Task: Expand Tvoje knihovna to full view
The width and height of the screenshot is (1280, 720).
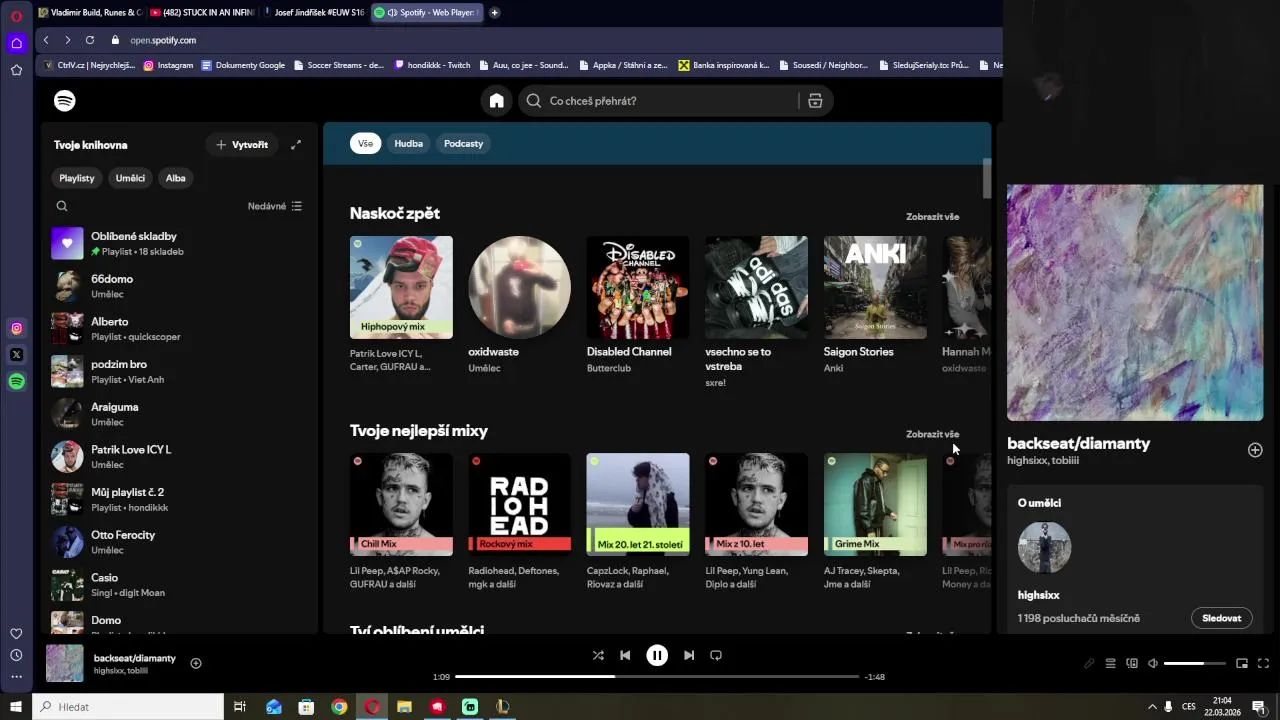Action: coord(296,145)
